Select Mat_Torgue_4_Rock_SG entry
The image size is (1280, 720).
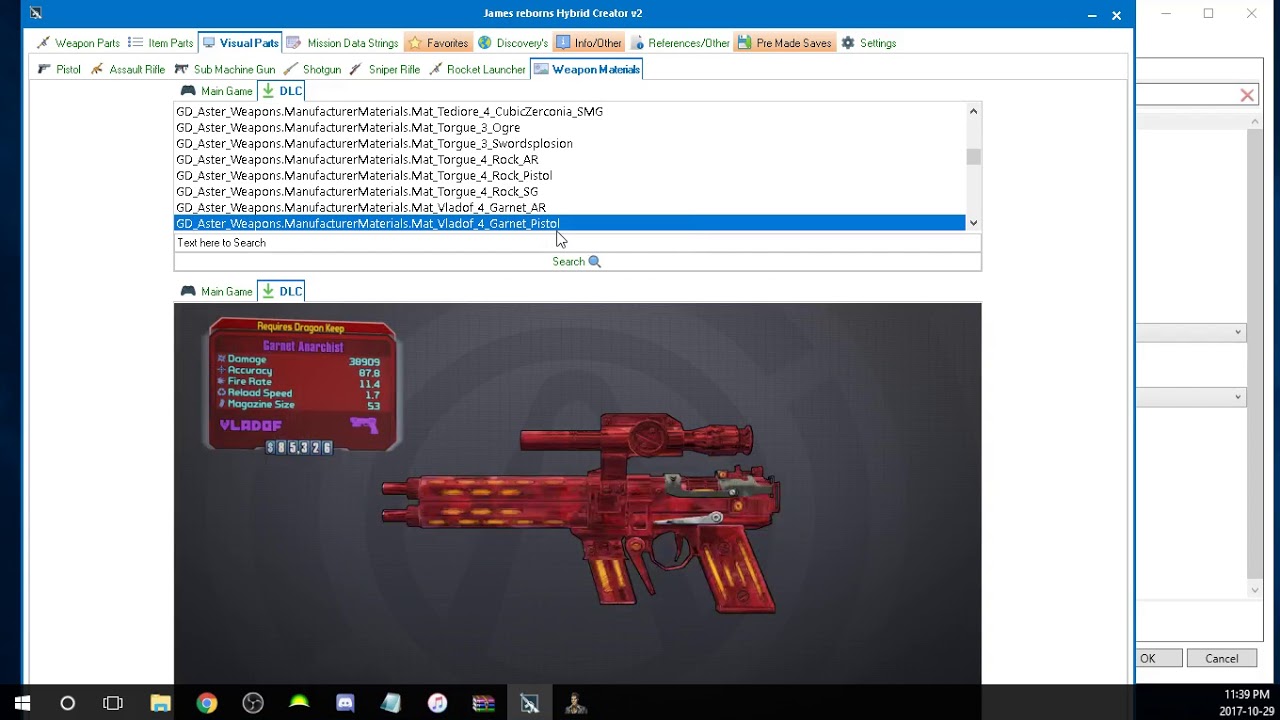click(x=569, y=191)
